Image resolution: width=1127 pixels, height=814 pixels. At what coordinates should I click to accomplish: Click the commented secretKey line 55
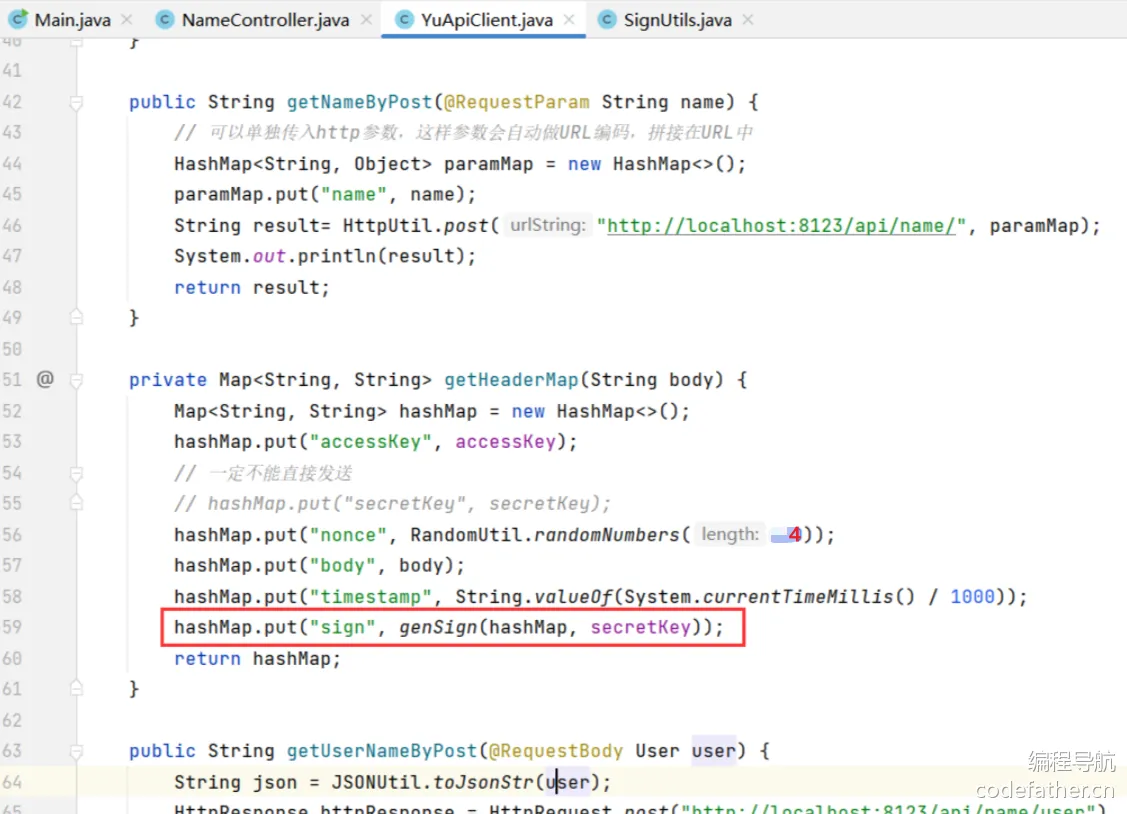pyautogui.click(x=392, y=503)
